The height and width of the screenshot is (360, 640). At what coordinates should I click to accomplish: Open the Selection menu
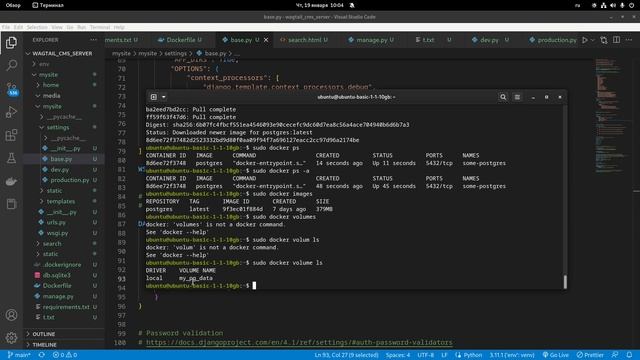37,27
